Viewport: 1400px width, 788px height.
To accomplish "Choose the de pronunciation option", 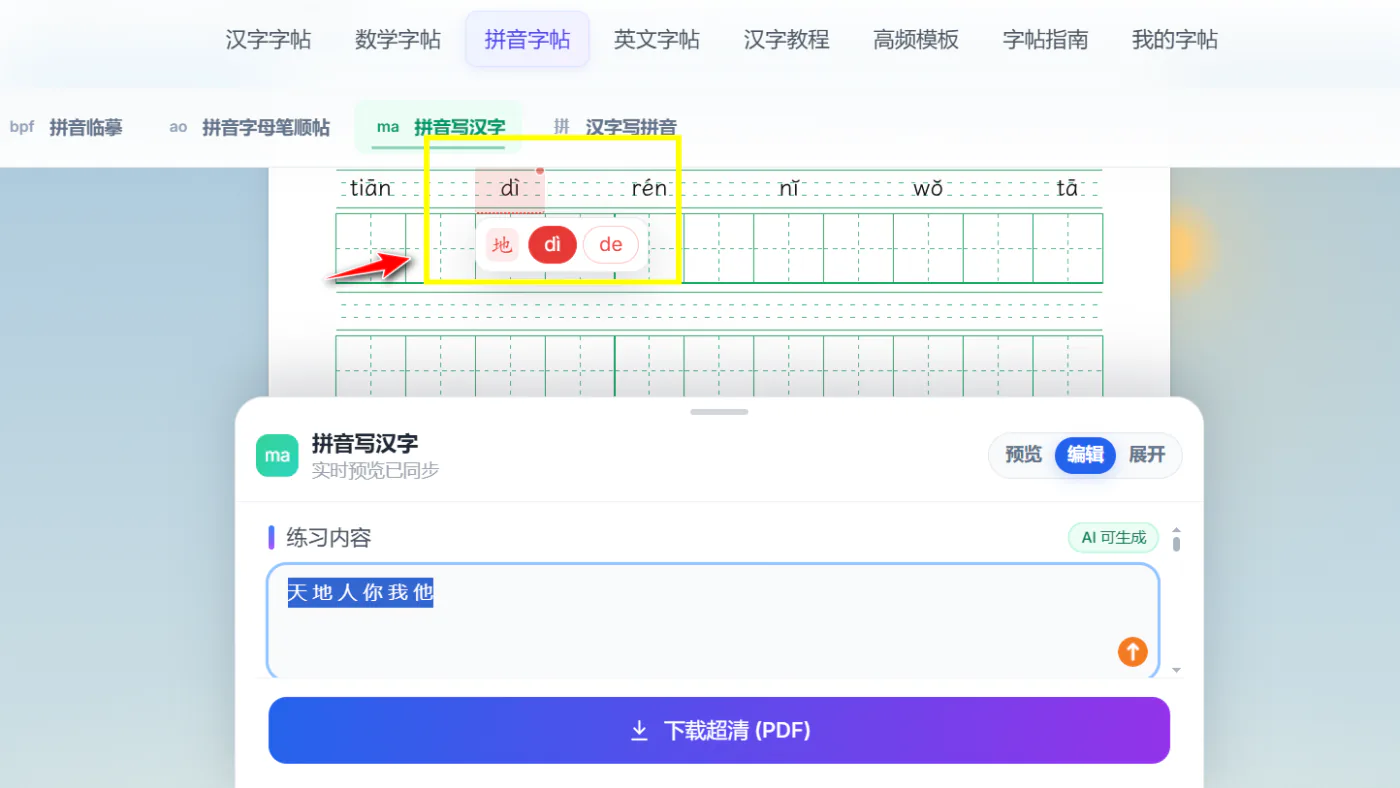I will [611, 245].
